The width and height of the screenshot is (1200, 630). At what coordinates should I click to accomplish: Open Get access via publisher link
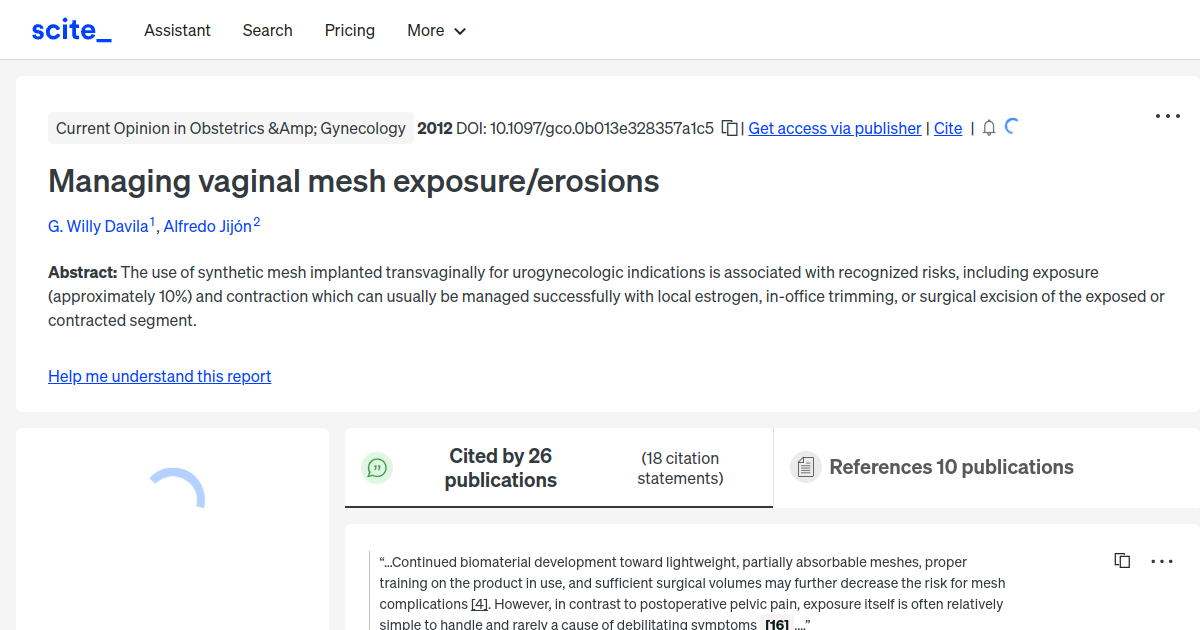(834, 128)
